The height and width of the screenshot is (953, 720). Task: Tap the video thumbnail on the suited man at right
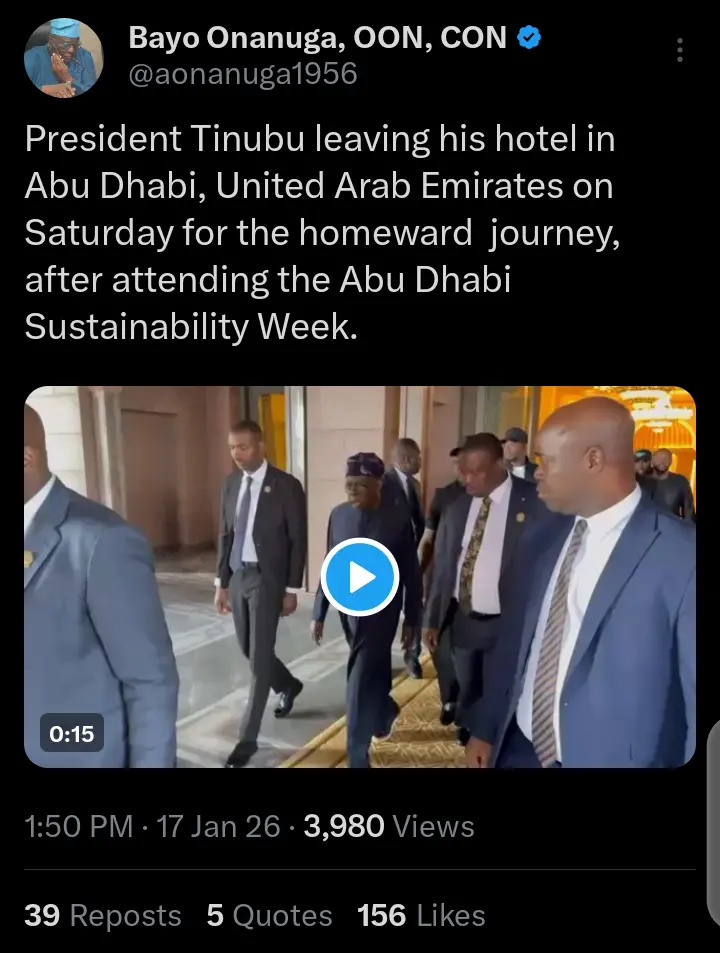(602, 583)
